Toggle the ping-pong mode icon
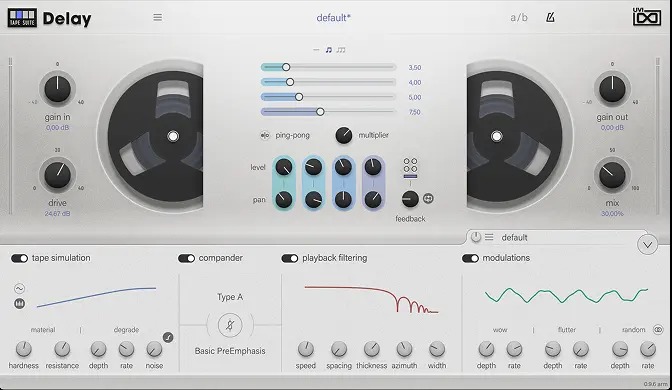This screenshot has height=390, width=672. point(265,135)
